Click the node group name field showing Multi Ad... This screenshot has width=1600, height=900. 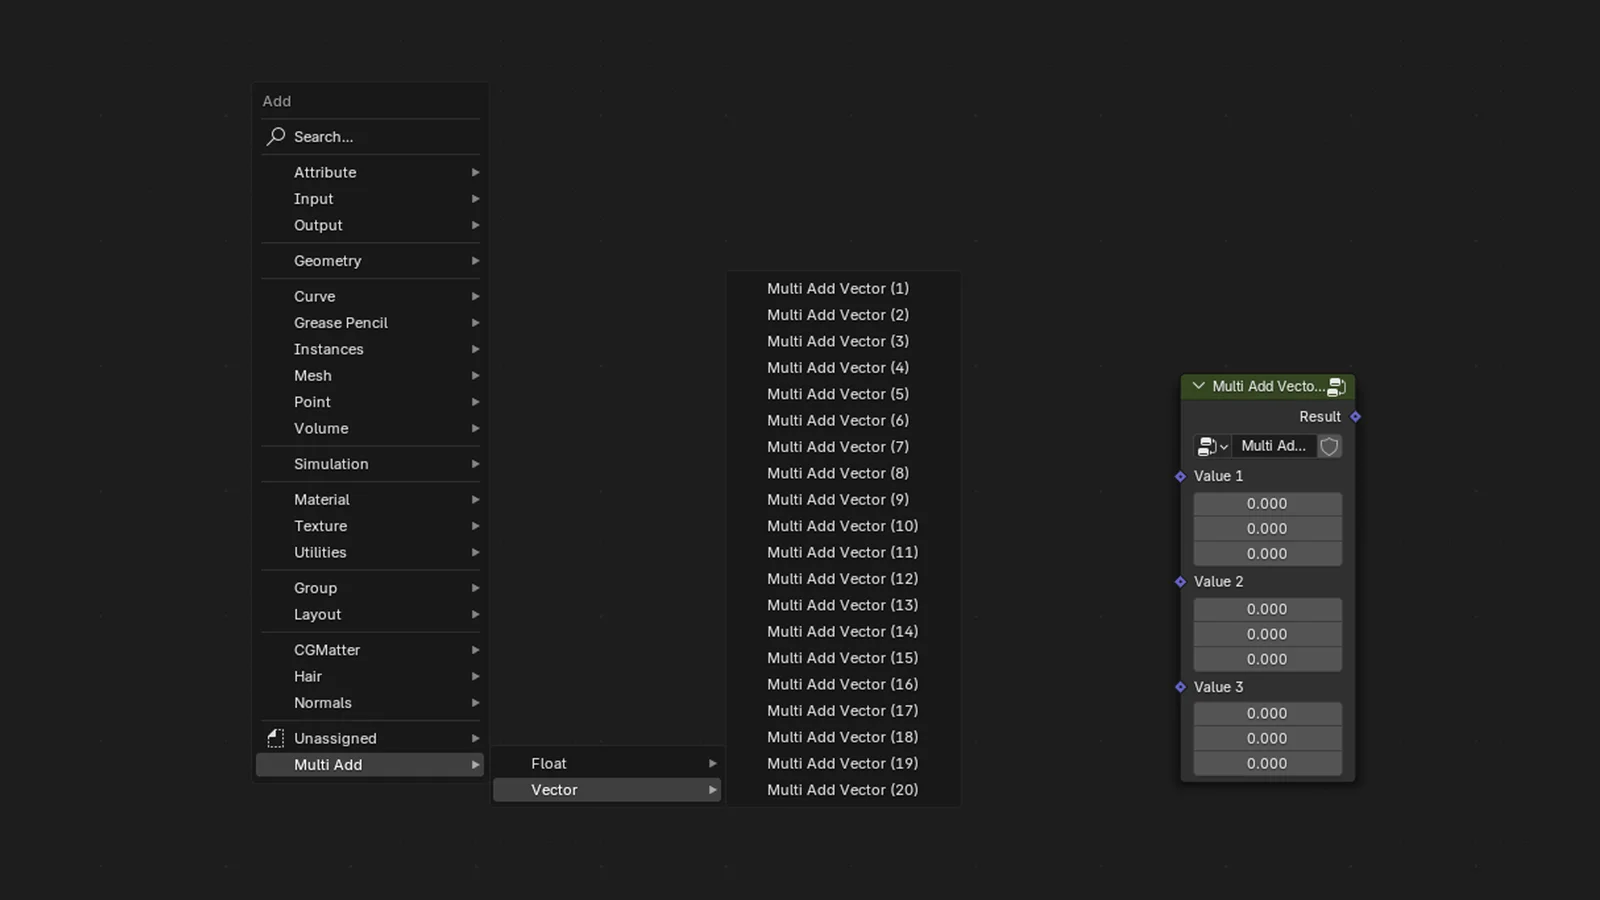[1274, 446]
